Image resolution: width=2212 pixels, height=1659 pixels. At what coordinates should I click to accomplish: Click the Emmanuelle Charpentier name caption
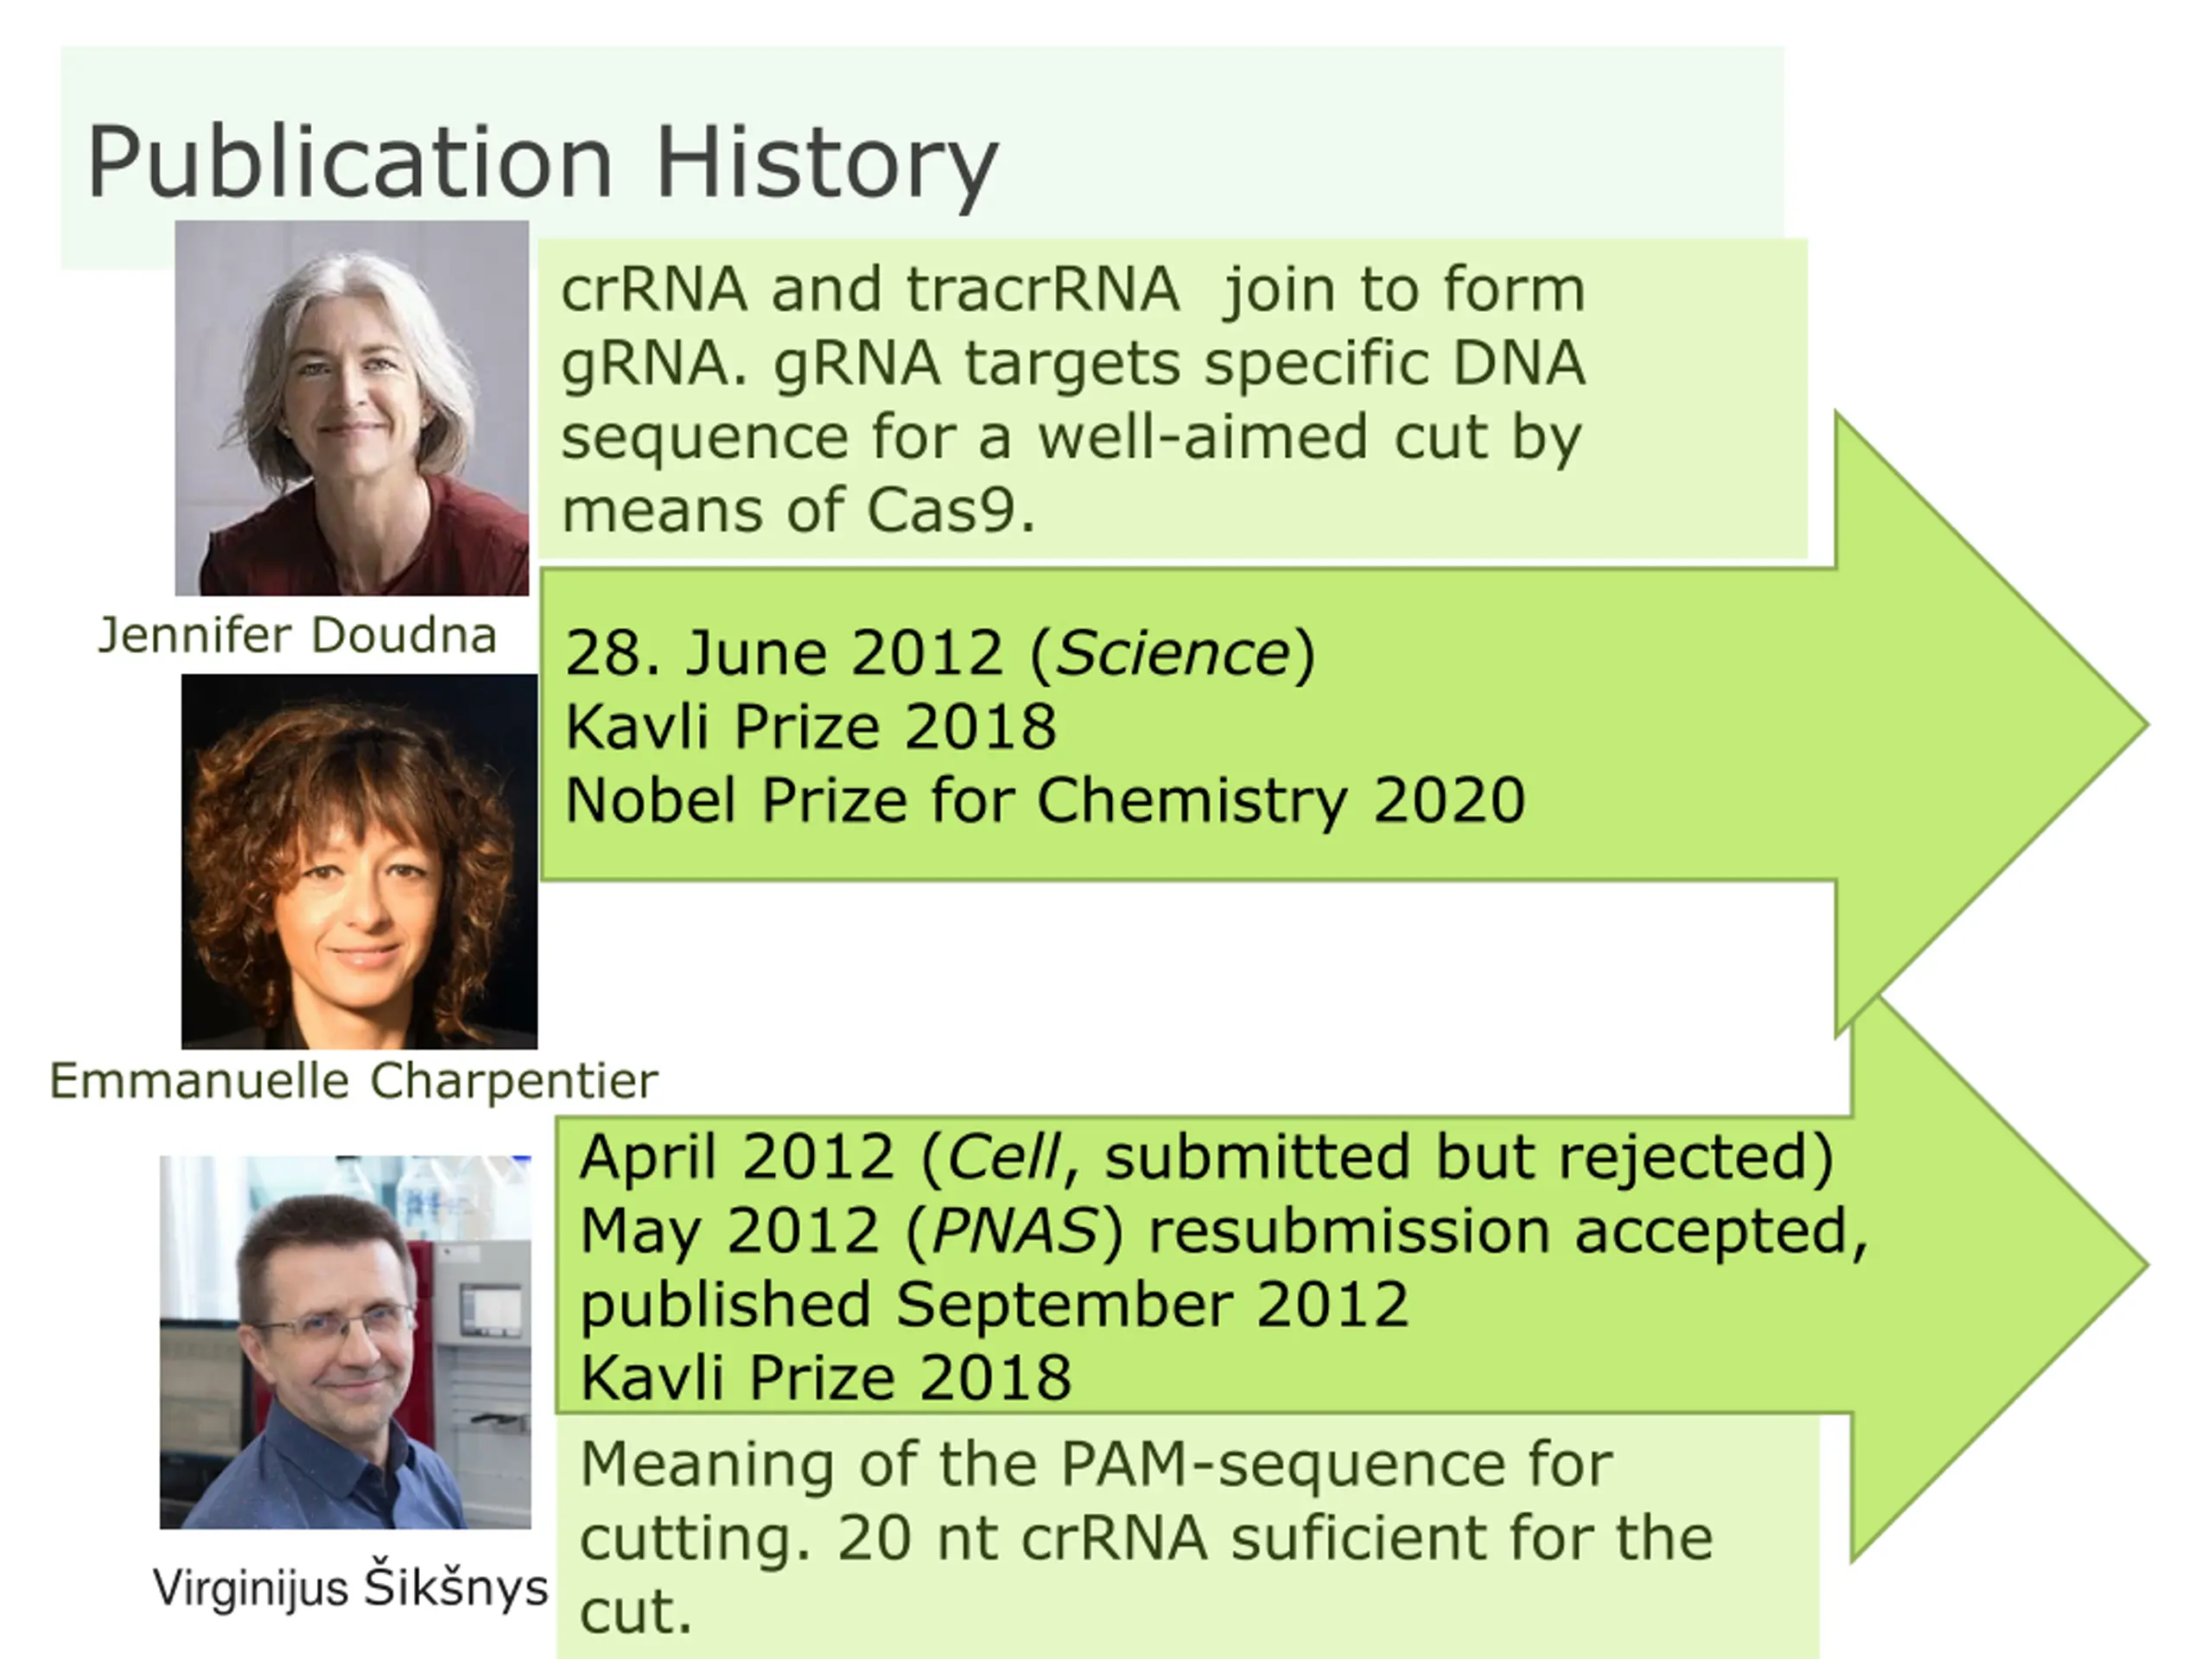coord(354,1081)
